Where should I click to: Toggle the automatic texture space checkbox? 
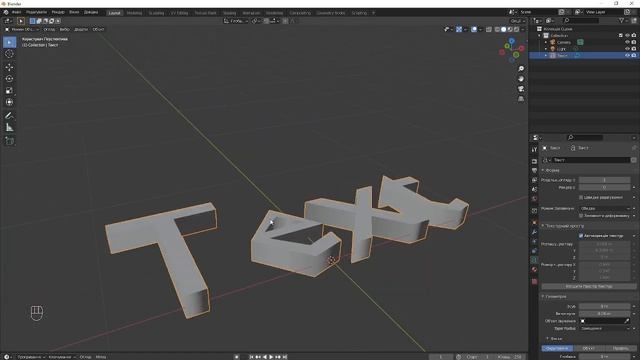(581, 236)
